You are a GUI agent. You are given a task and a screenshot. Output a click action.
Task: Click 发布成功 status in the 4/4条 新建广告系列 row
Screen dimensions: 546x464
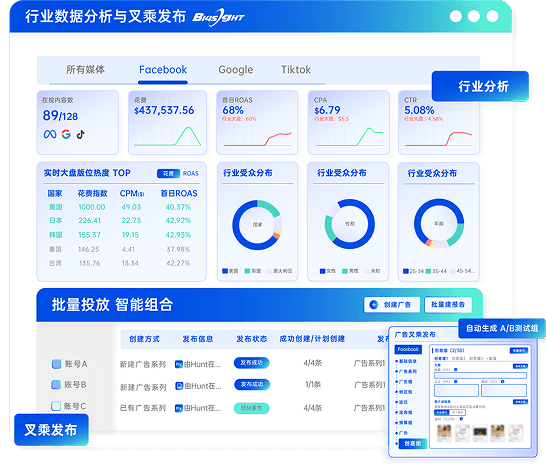click(x=251, y=363)
